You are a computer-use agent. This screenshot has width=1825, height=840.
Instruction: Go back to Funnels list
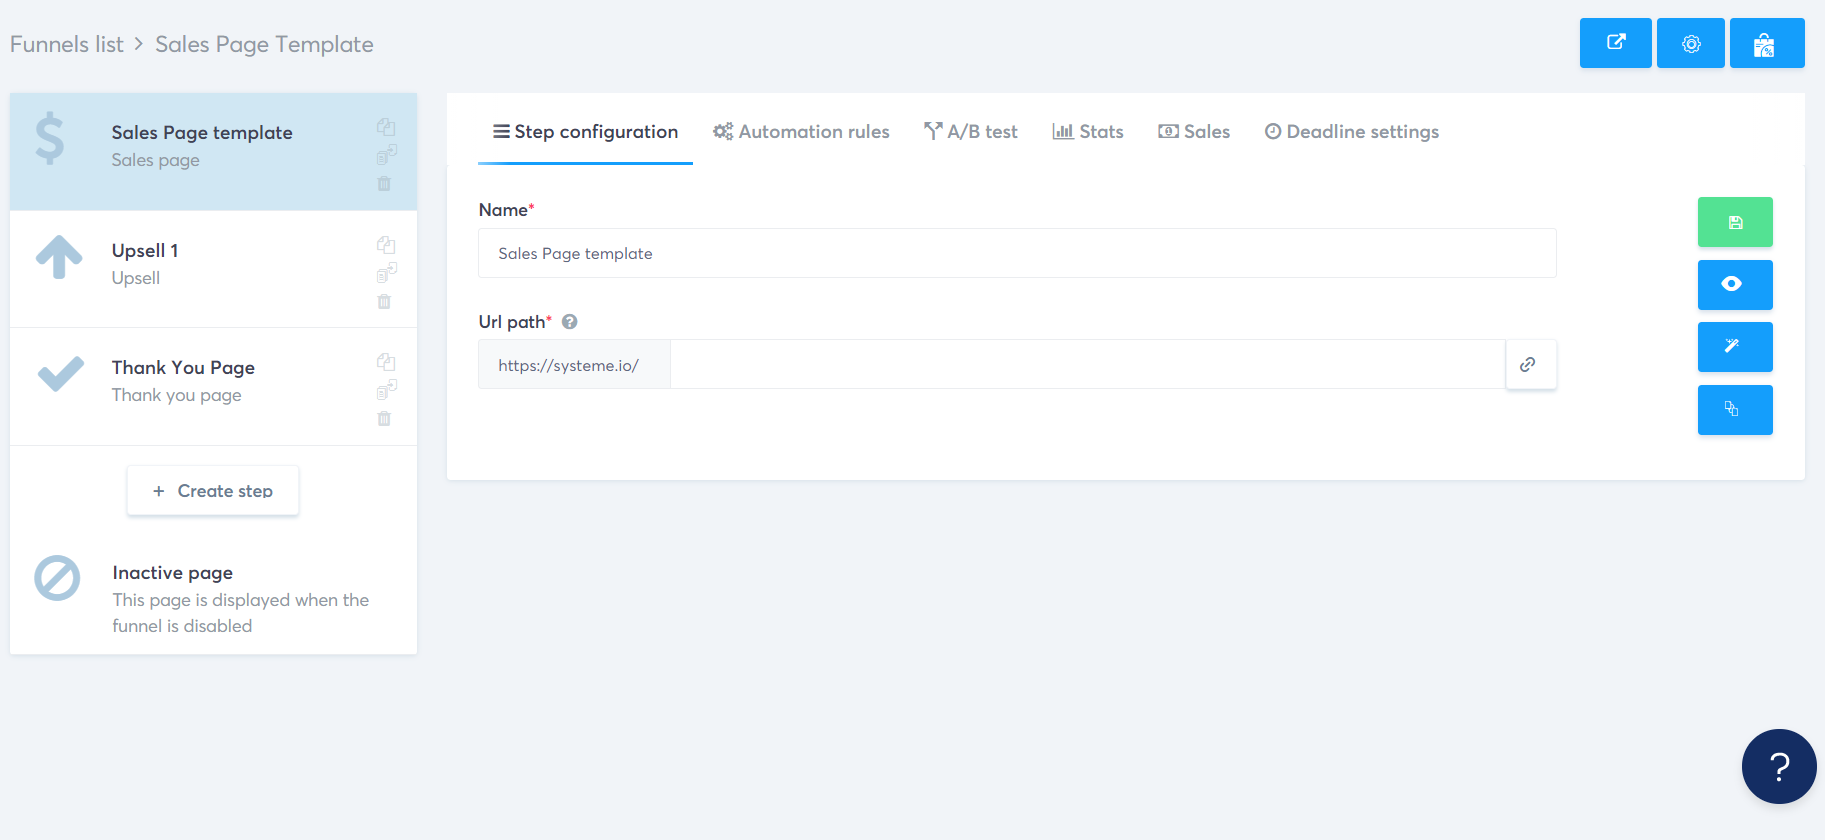pos(67,44)
